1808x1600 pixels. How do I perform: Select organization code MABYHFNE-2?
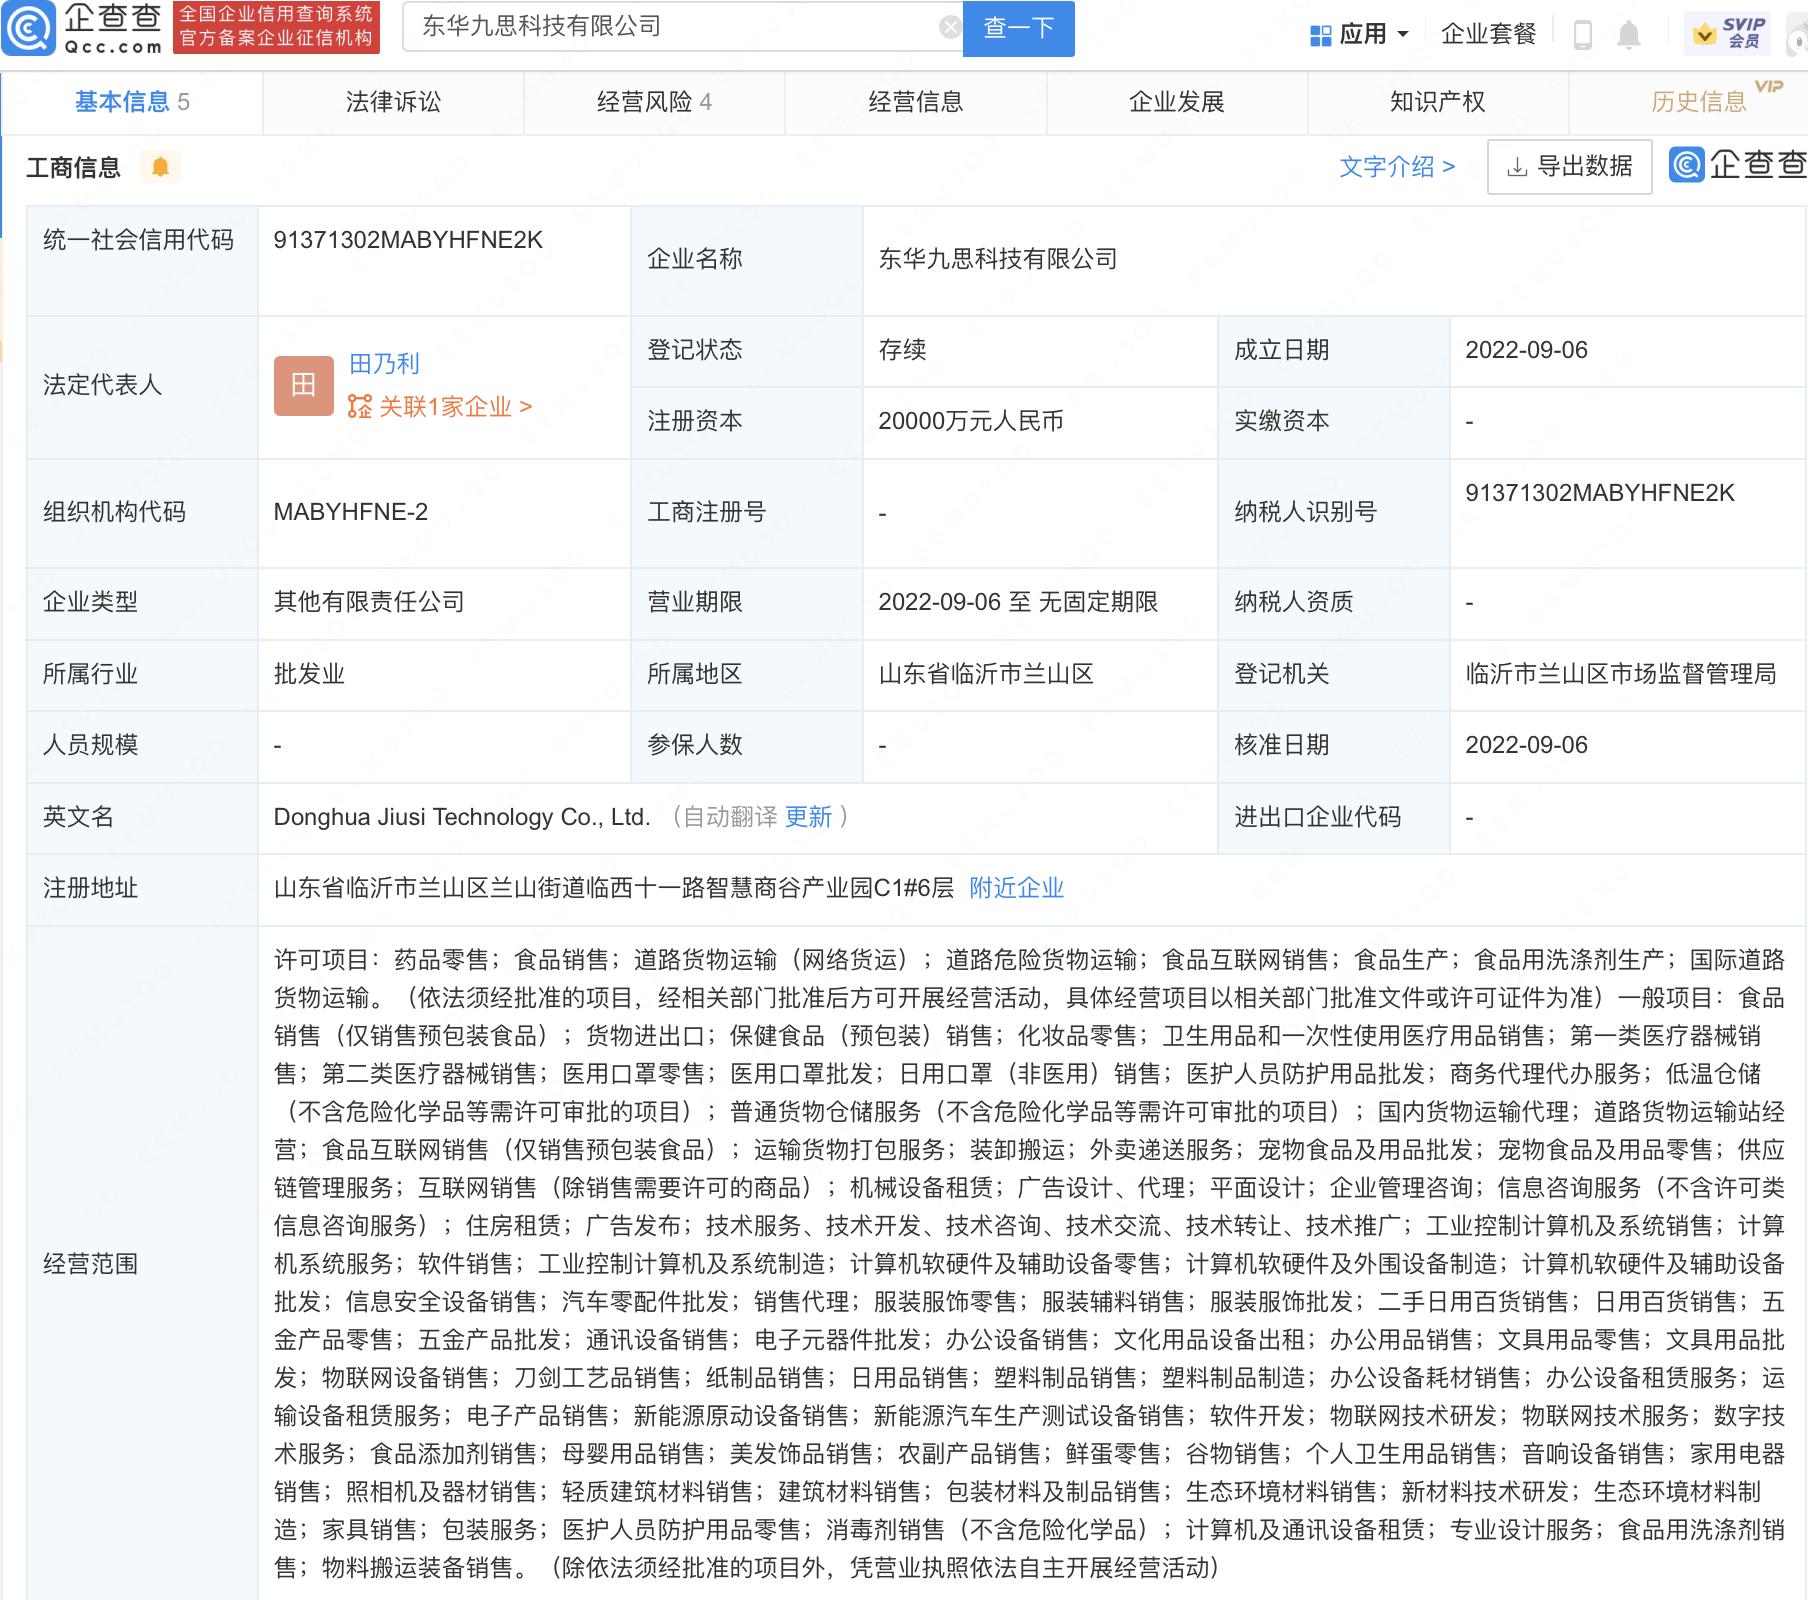point(350,512)
